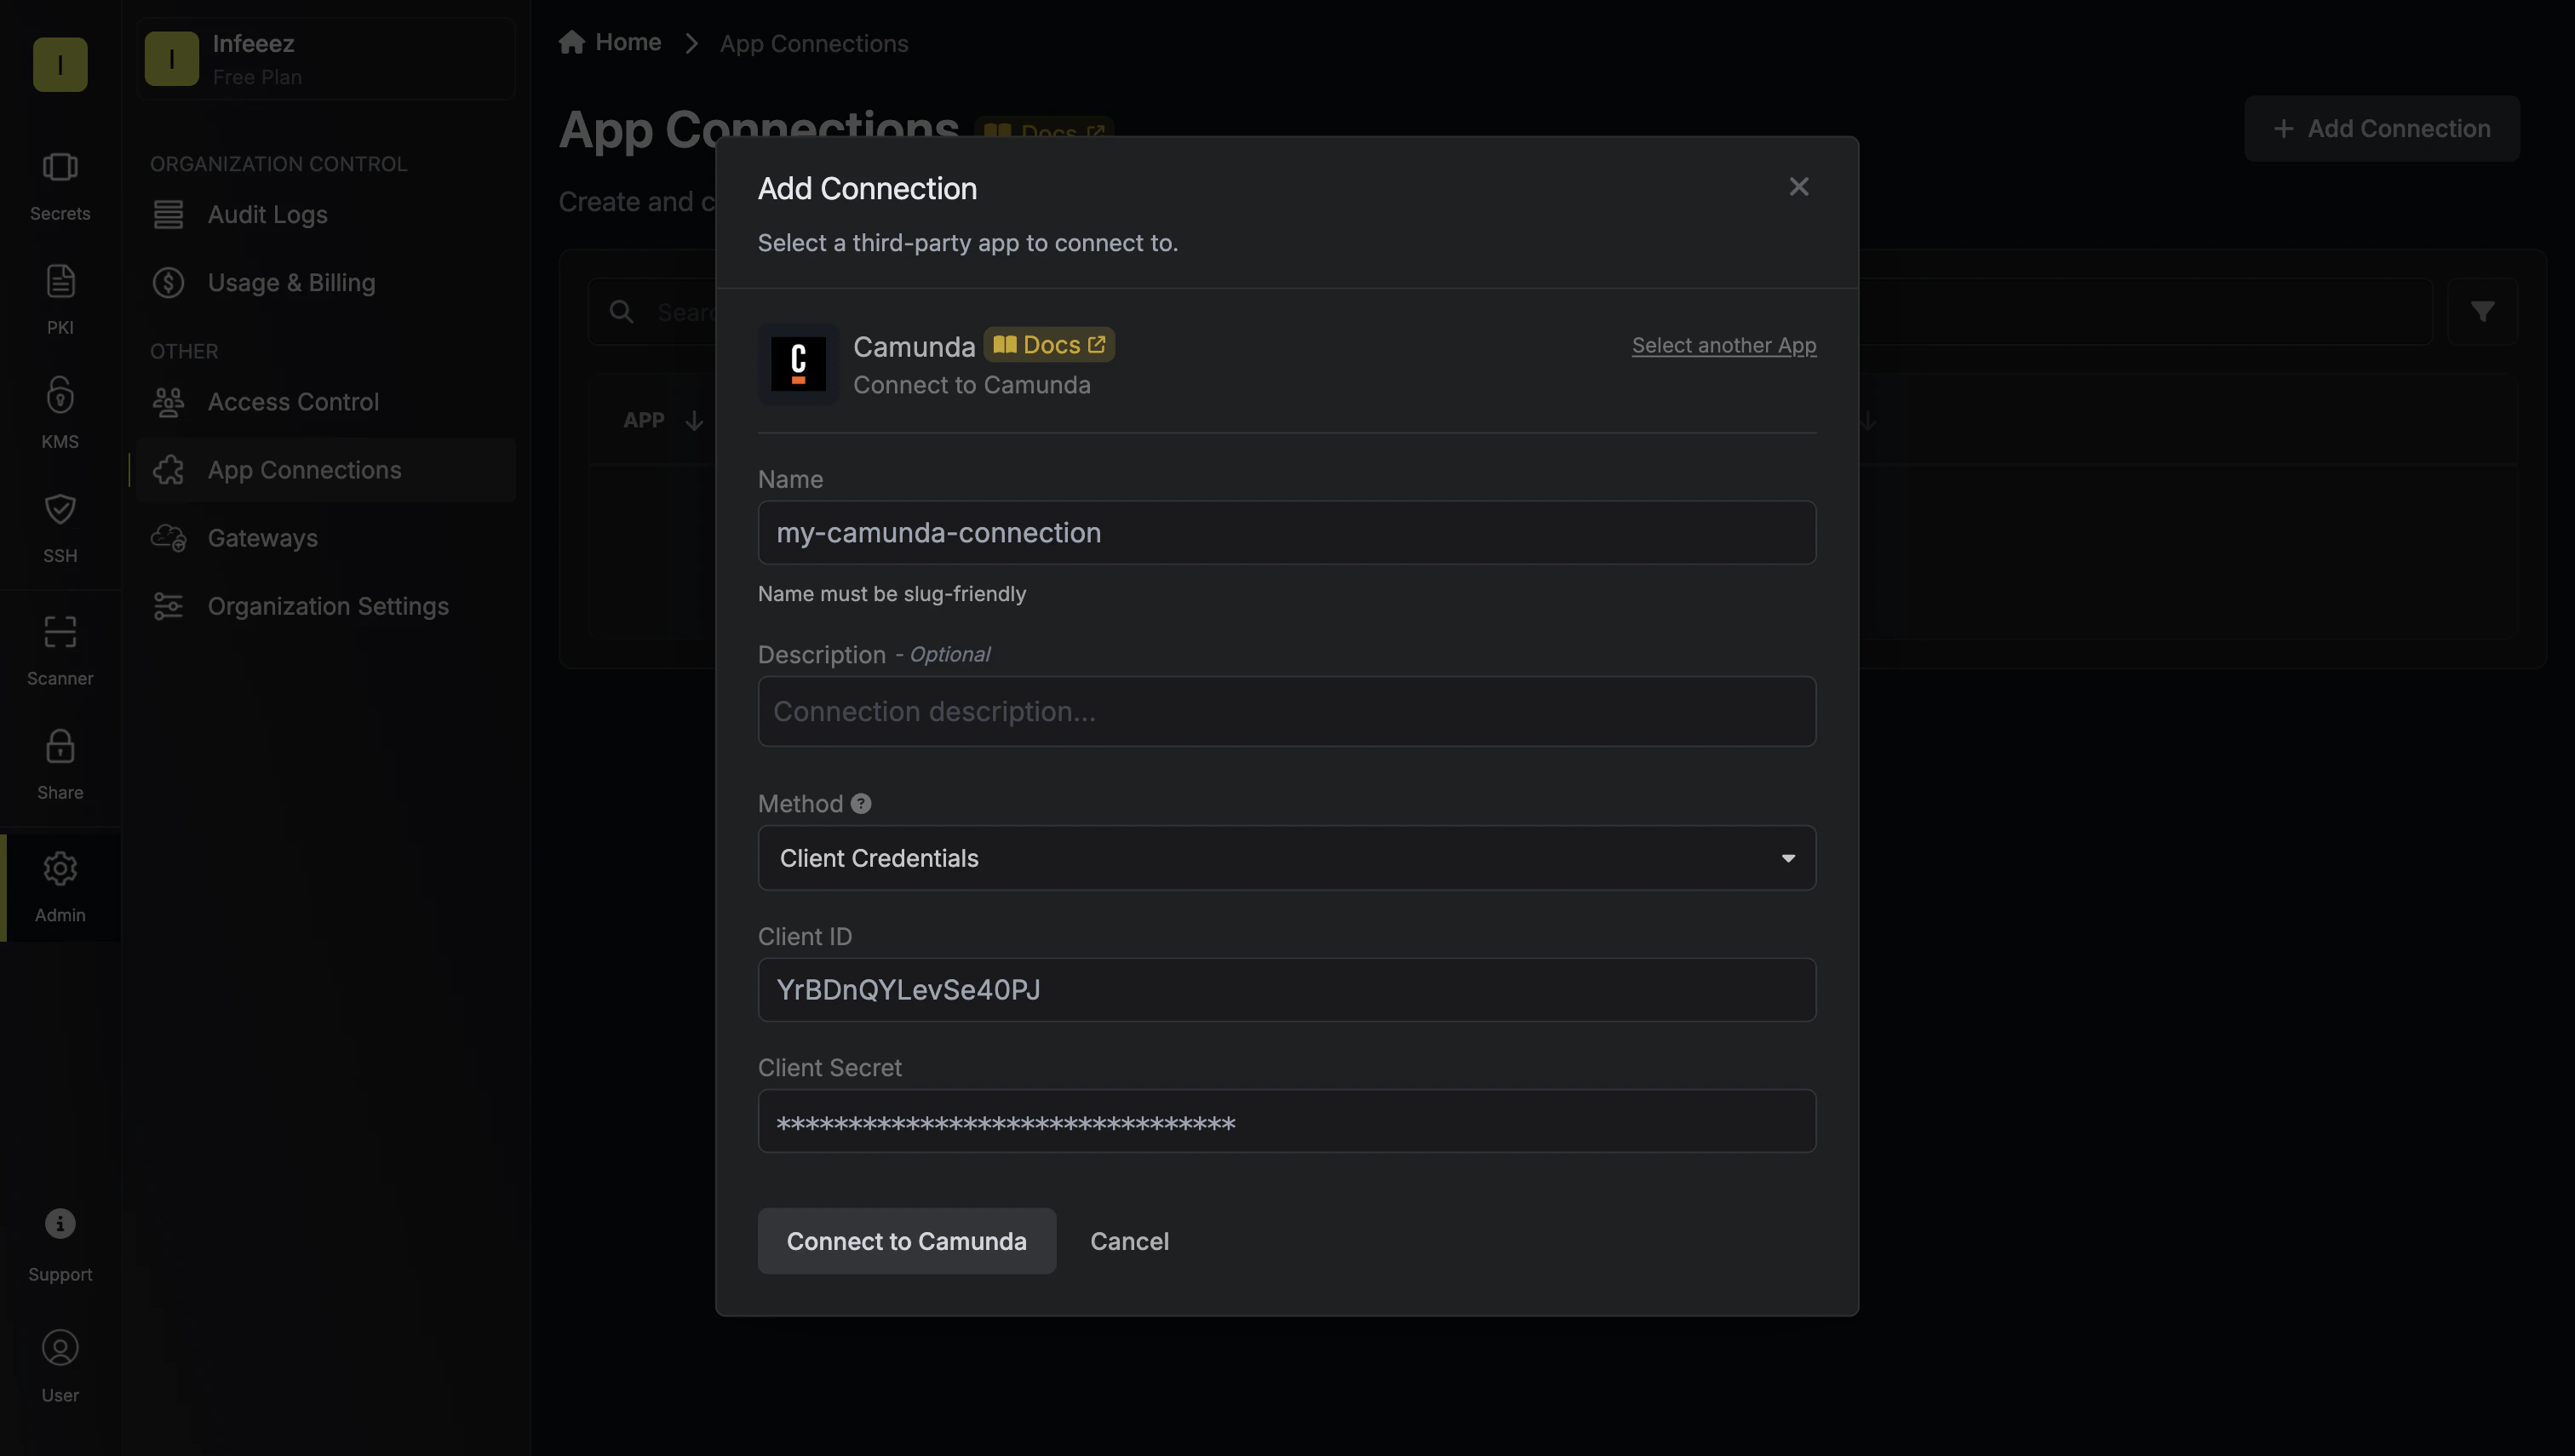
Task: Select App Connections in side menu
Action: pos(326,469)
